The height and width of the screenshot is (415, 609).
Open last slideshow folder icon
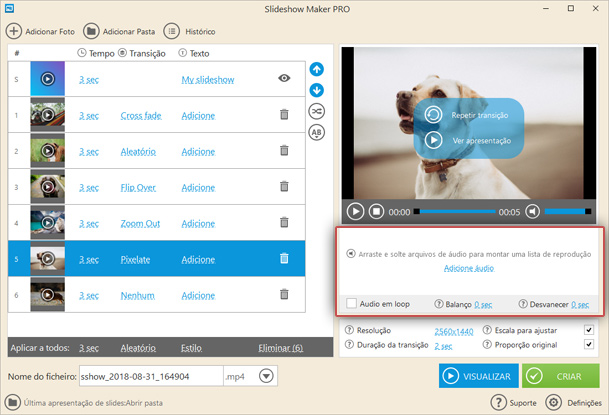[x=12, y=402]
